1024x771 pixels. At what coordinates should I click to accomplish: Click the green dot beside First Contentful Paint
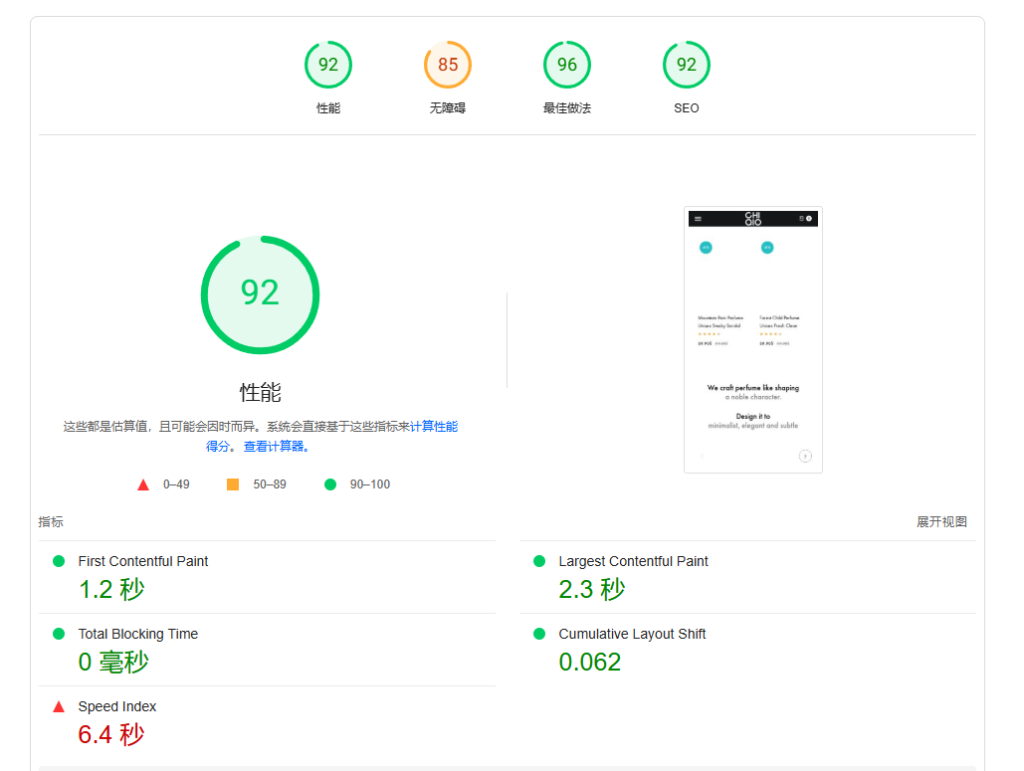[59, 561]
